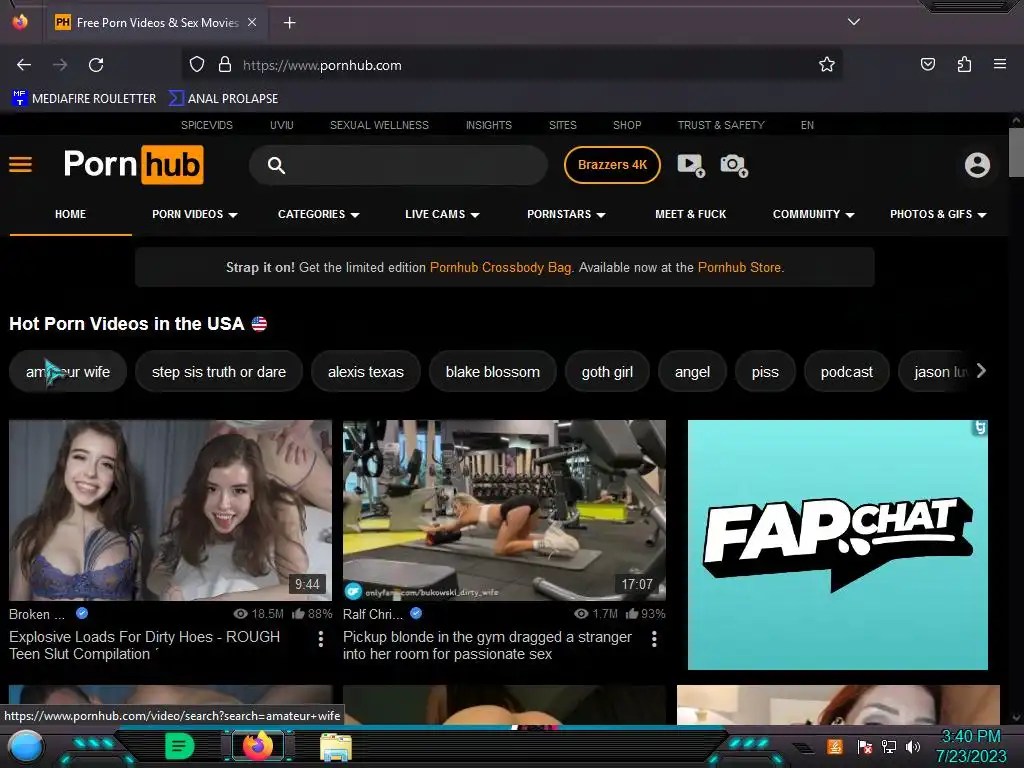Select the blake blossom tag chip
This screenshot has height=768, width=1024.
[492, 372]
